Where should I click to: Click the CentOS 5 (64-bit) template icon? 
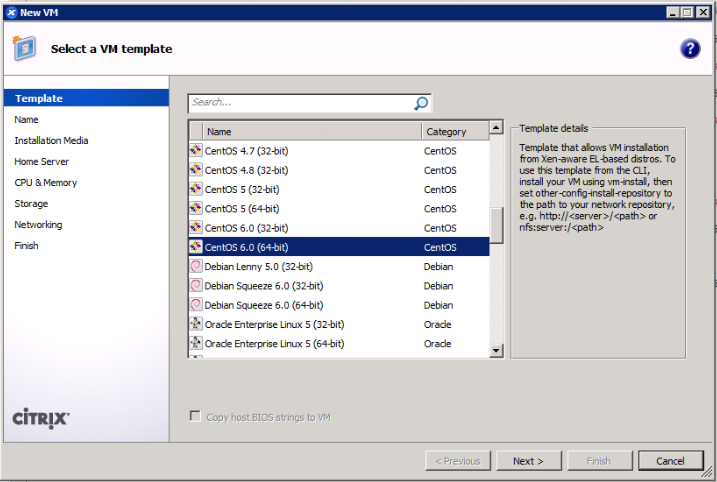pyautogui.click(x=196, y=209)
